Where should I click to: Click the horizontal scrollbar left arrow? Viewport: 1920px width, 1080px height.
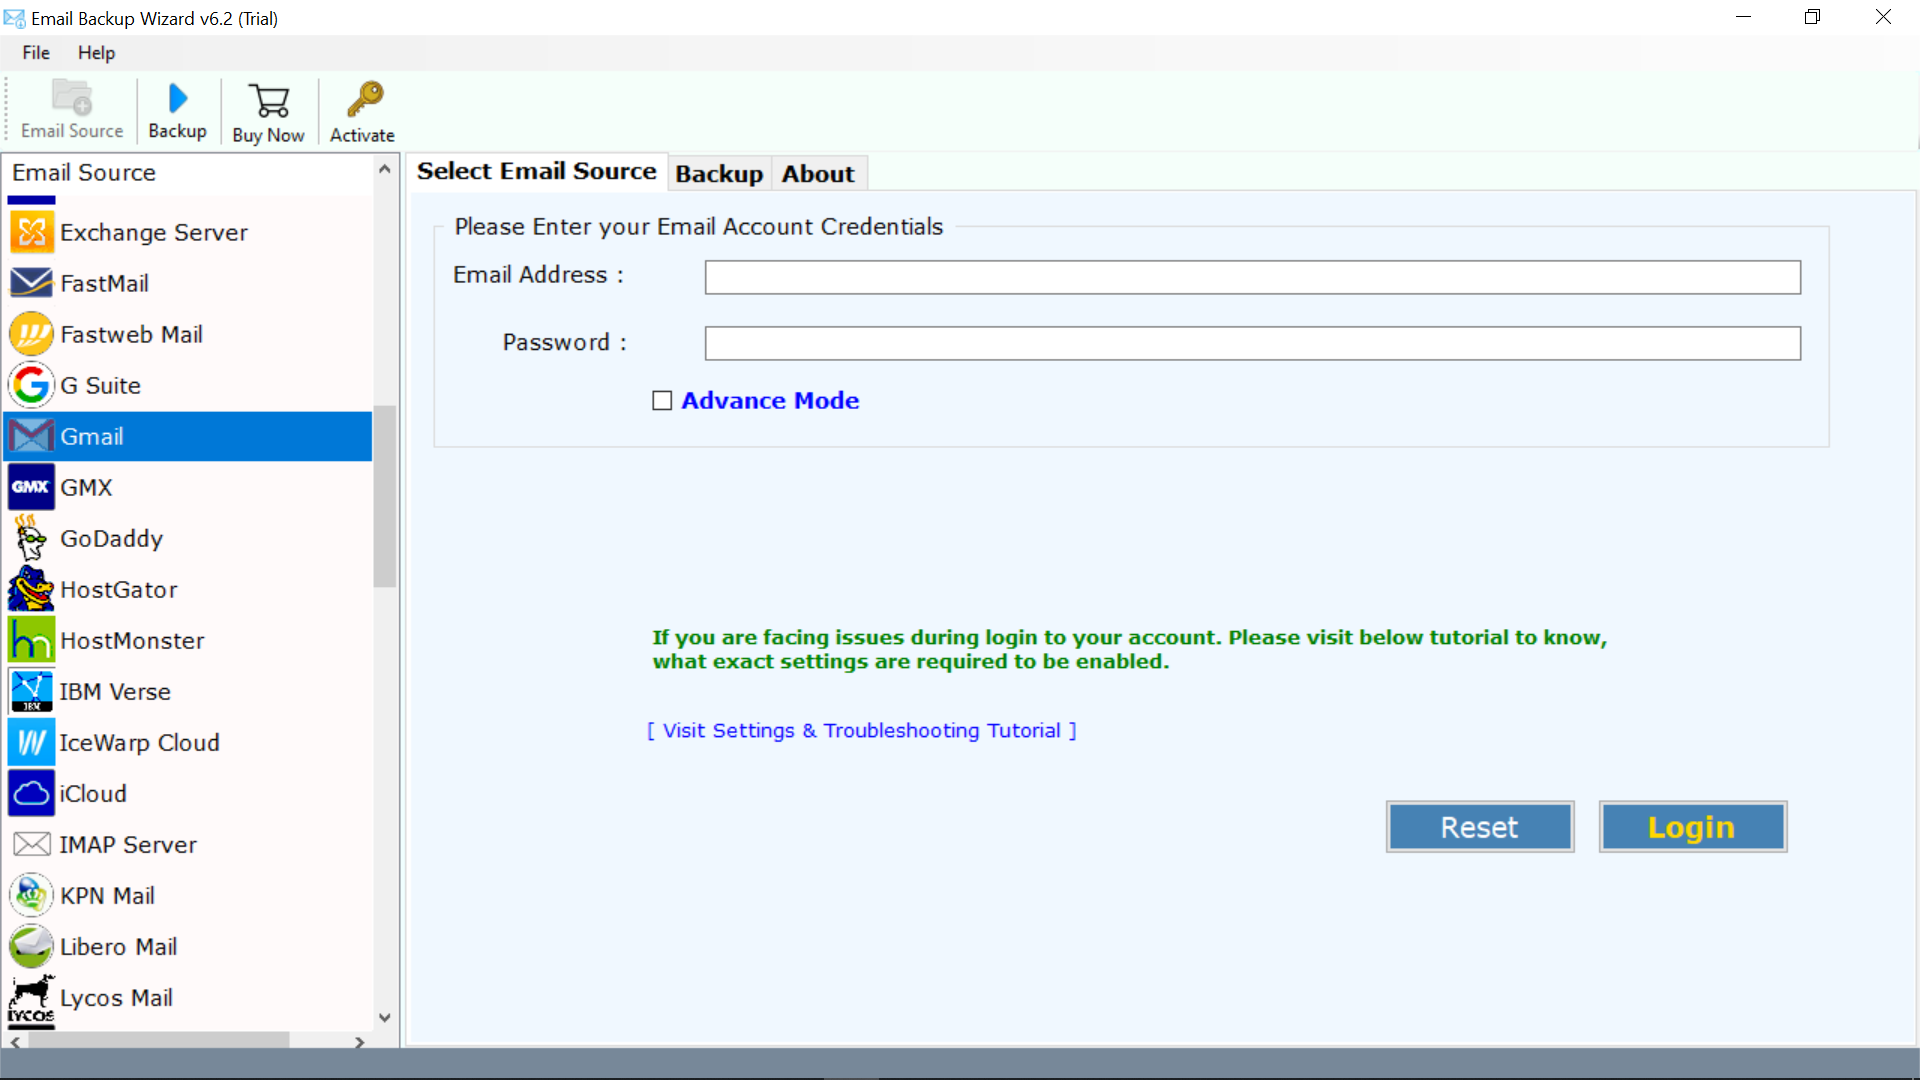click(15, 1042)
